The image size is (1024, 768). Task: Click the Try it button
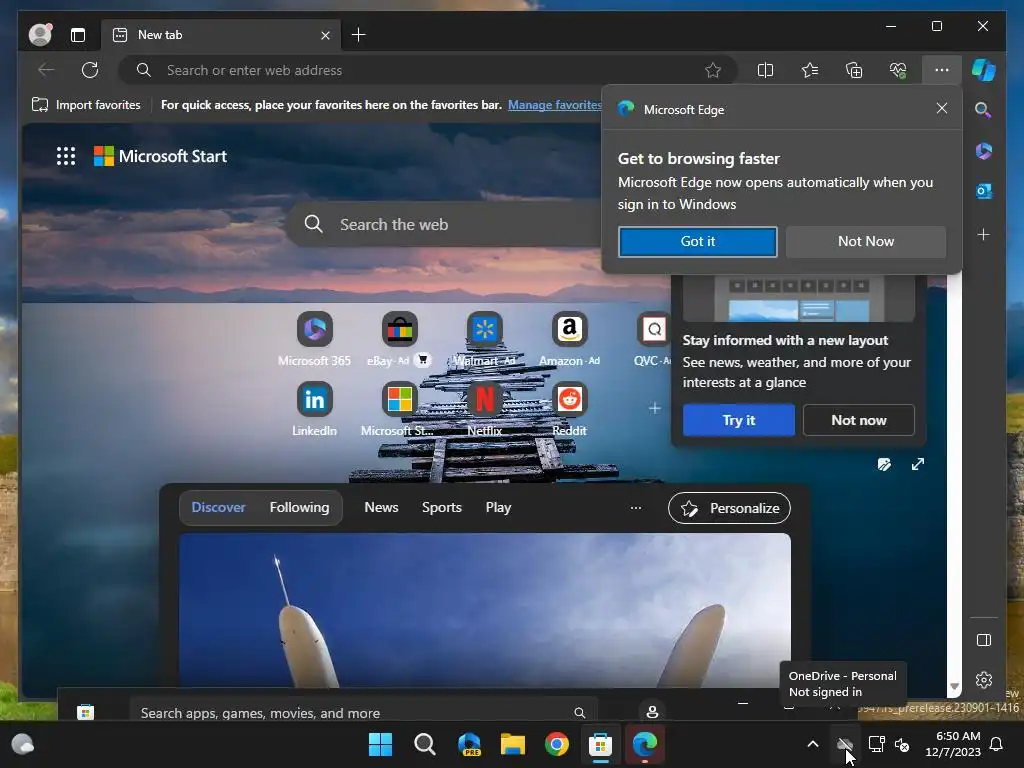[x=739, y=420]
